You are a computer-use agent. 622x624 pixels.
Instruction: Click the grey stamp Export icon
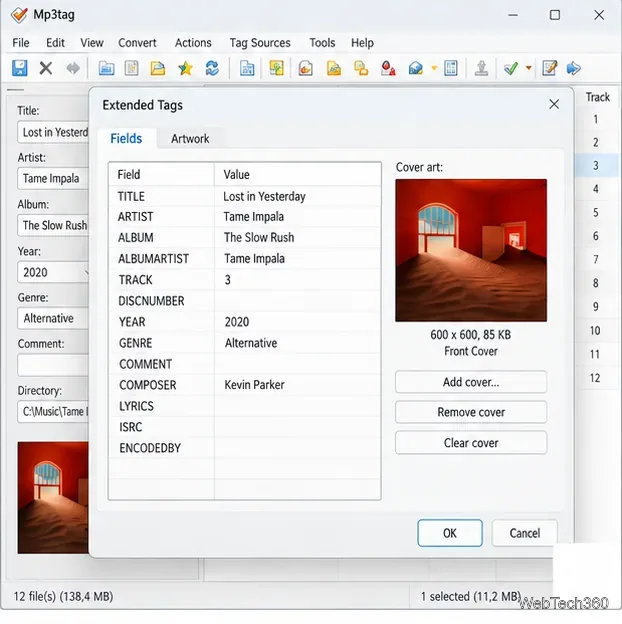482,68
